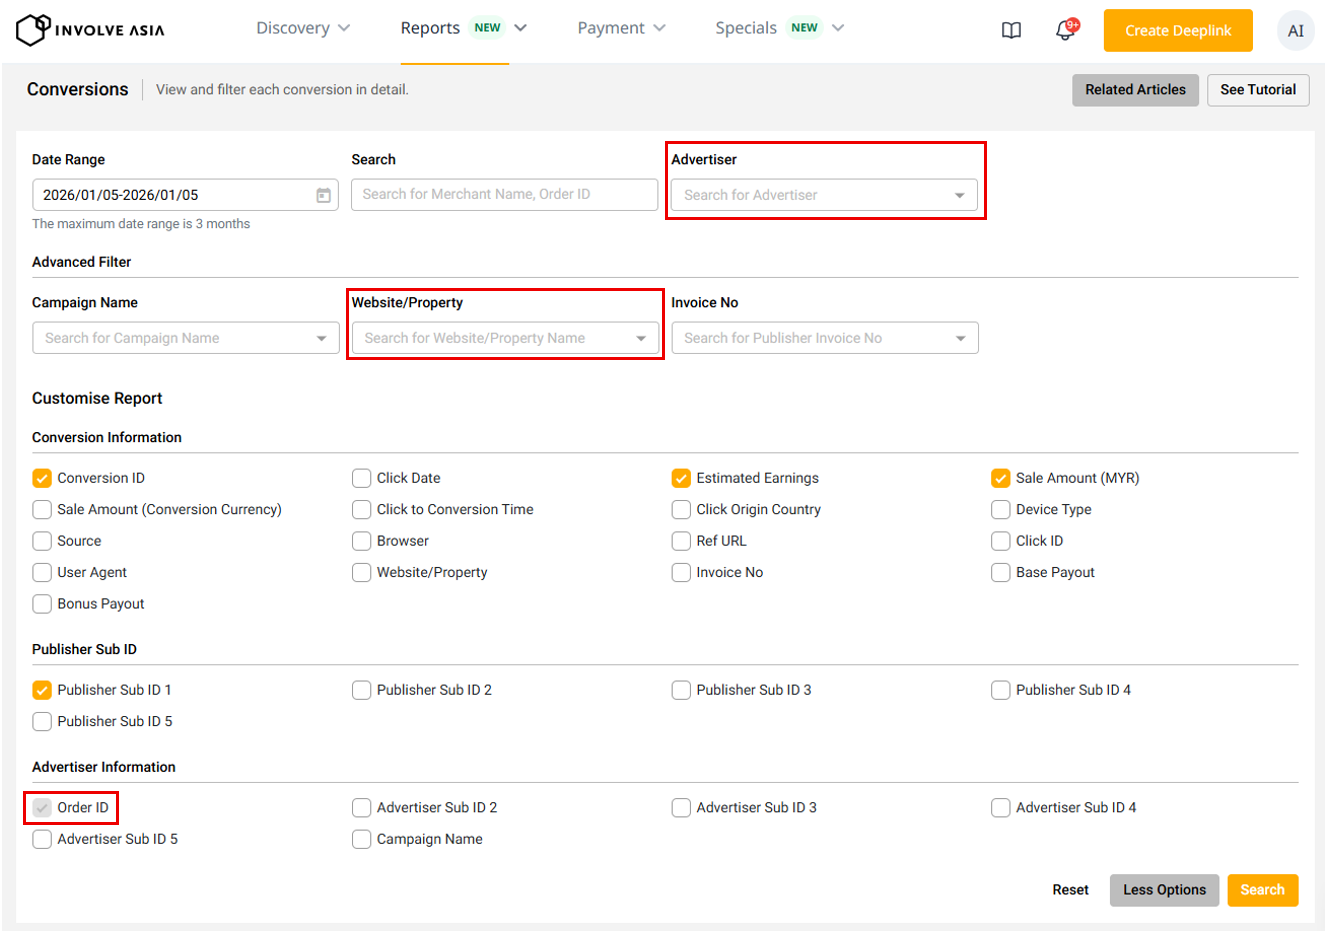Open the Discovery menu
This screenshot has height=937, width=1327.
(x=302, y=28)
